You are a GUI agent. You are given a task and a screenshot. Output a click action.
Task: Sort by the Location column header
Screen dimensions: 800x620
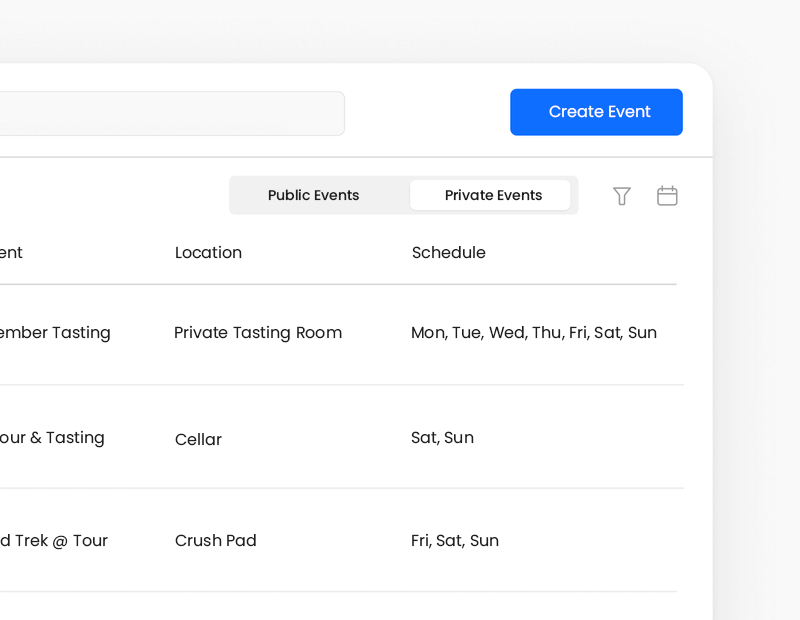(208, 253)
